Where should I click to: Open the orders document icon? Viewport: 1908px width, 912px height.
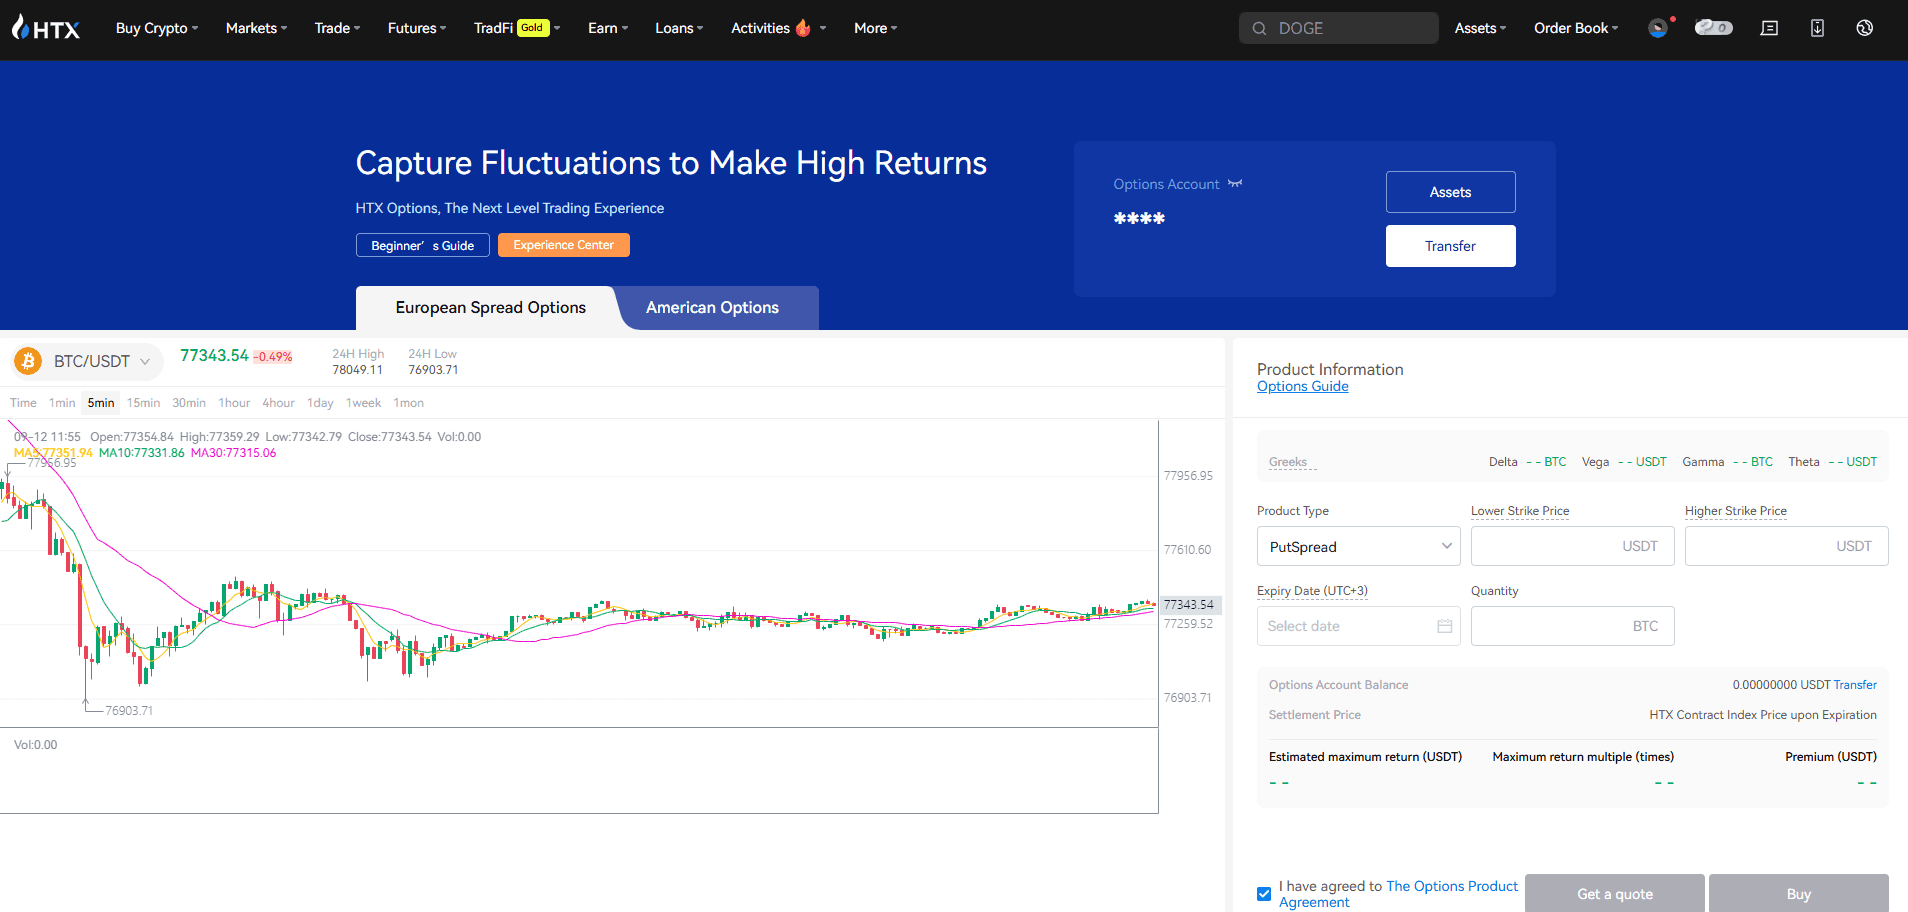pos(1769,28)
